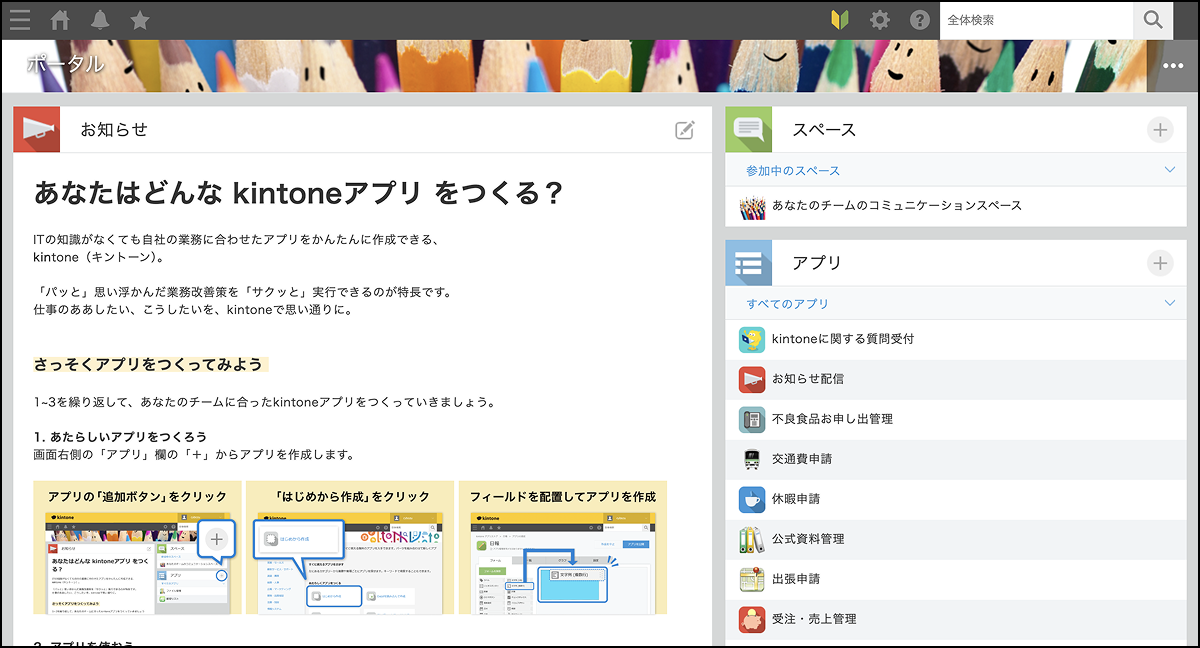Click the magnifier search button

(1153, 20)
